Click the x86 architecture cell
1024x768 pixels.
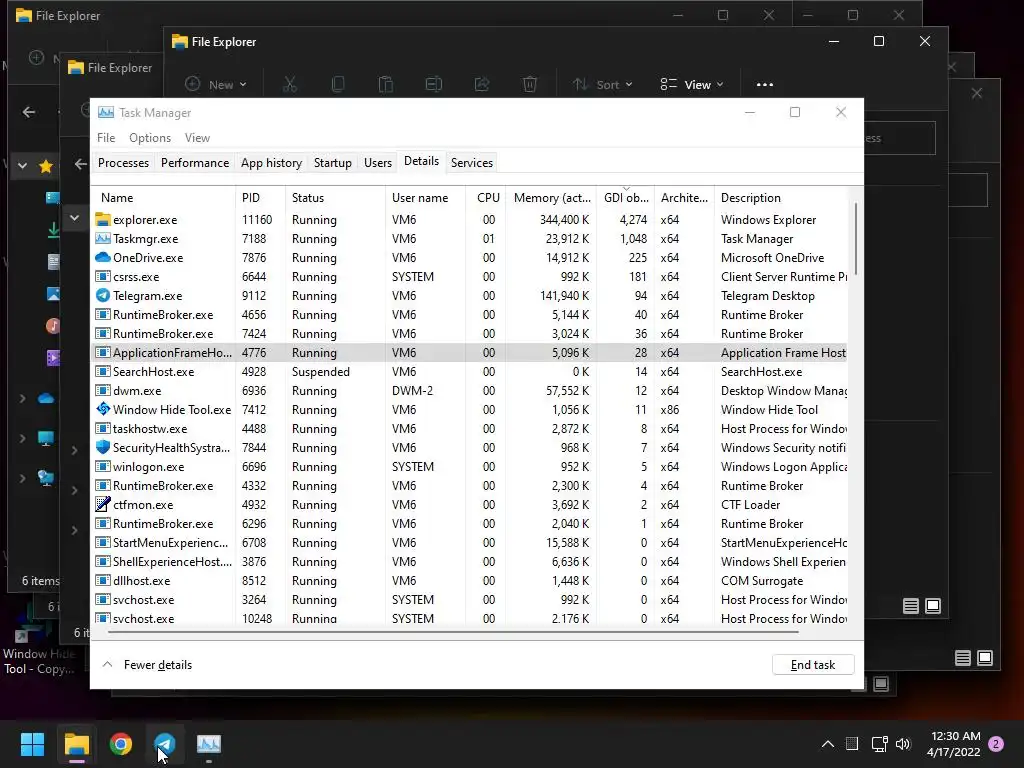coord(669,409)
